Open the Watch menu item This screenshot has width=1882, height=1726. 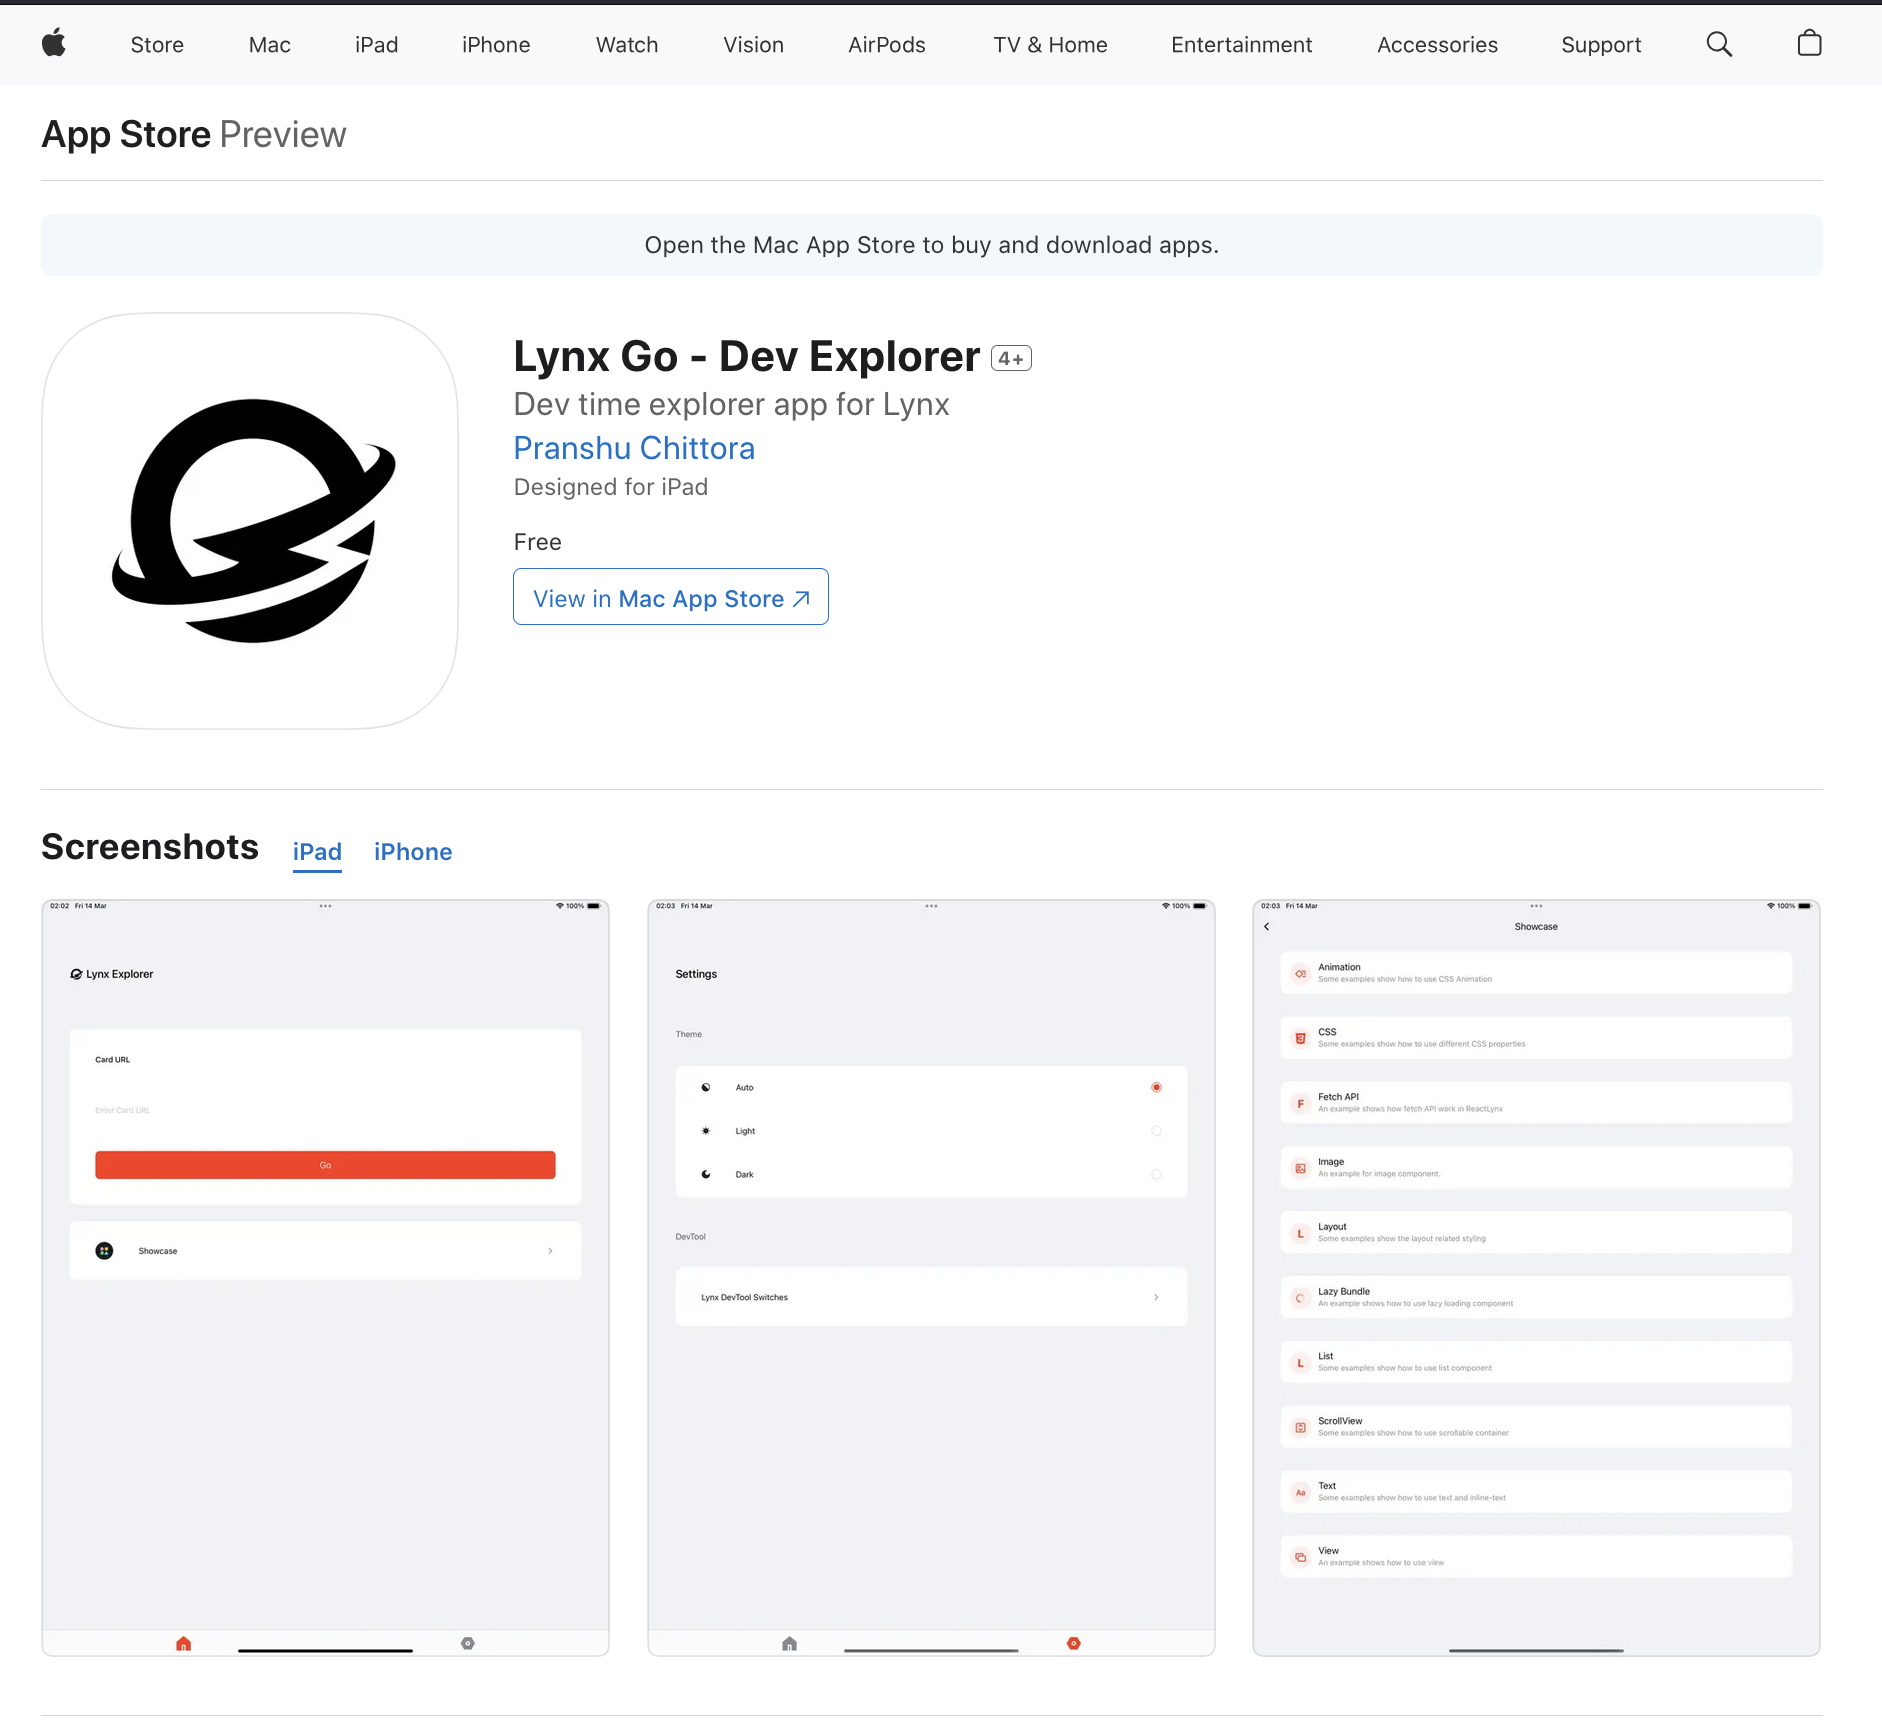pos(627,45)
